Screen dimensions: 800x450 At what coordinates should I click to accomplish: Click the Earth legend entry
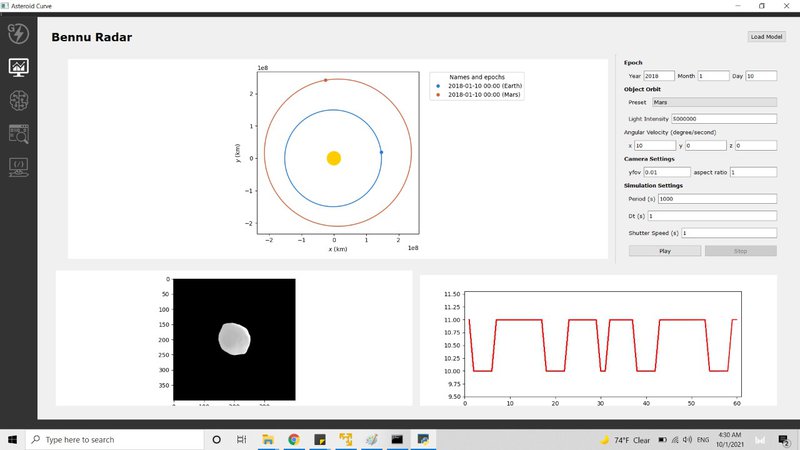(479, 86)
